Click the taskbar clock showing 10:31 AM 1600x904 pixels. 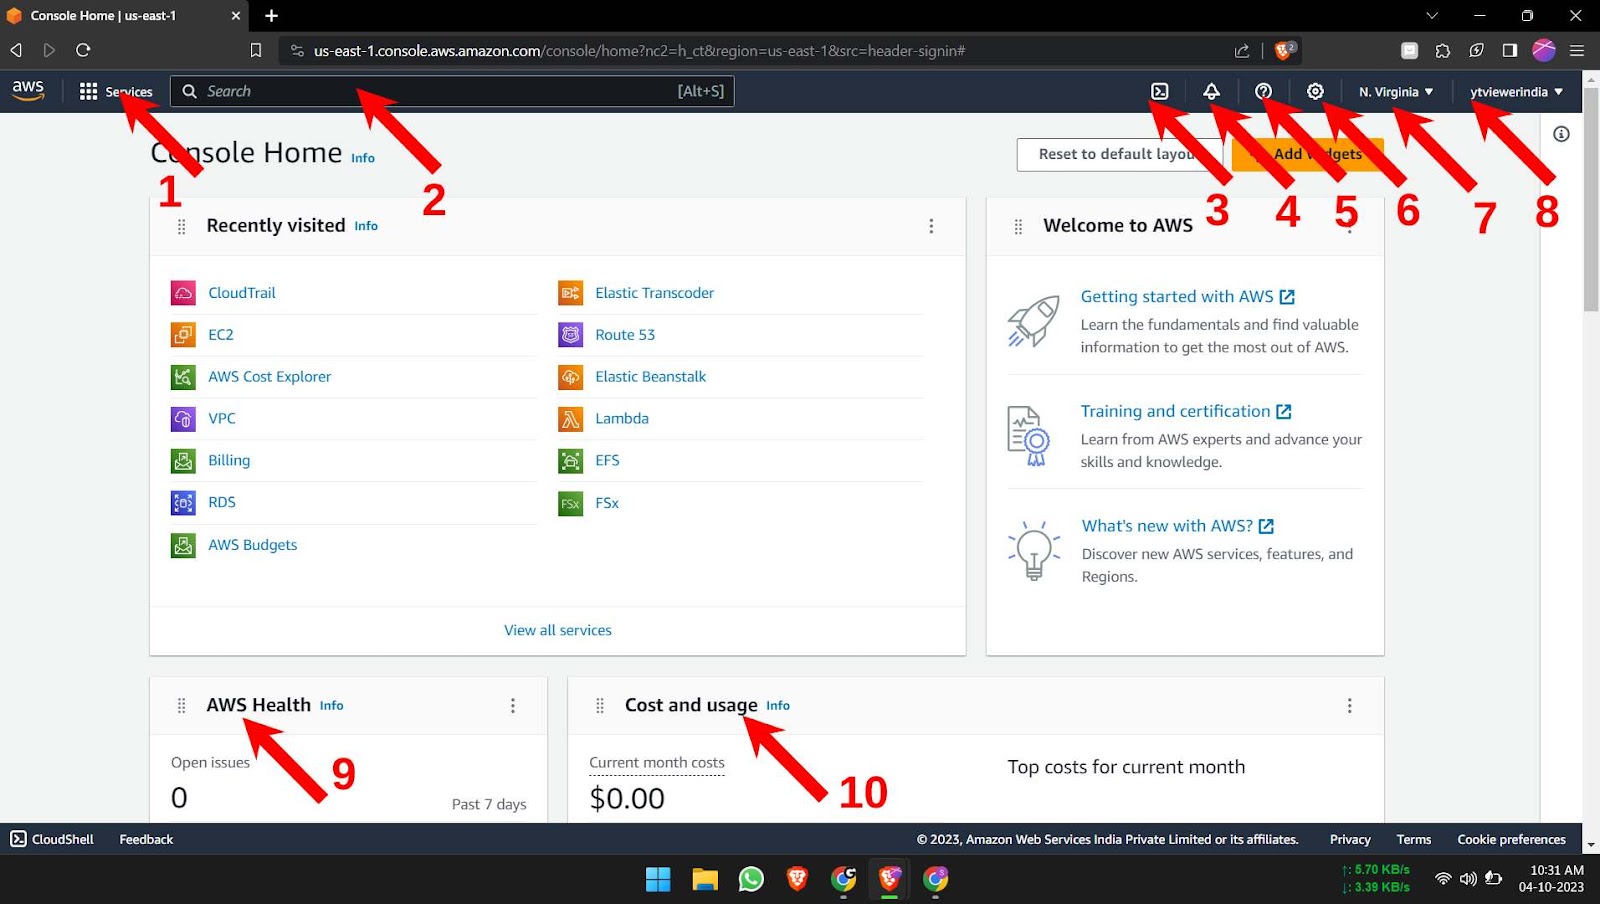1551,878
